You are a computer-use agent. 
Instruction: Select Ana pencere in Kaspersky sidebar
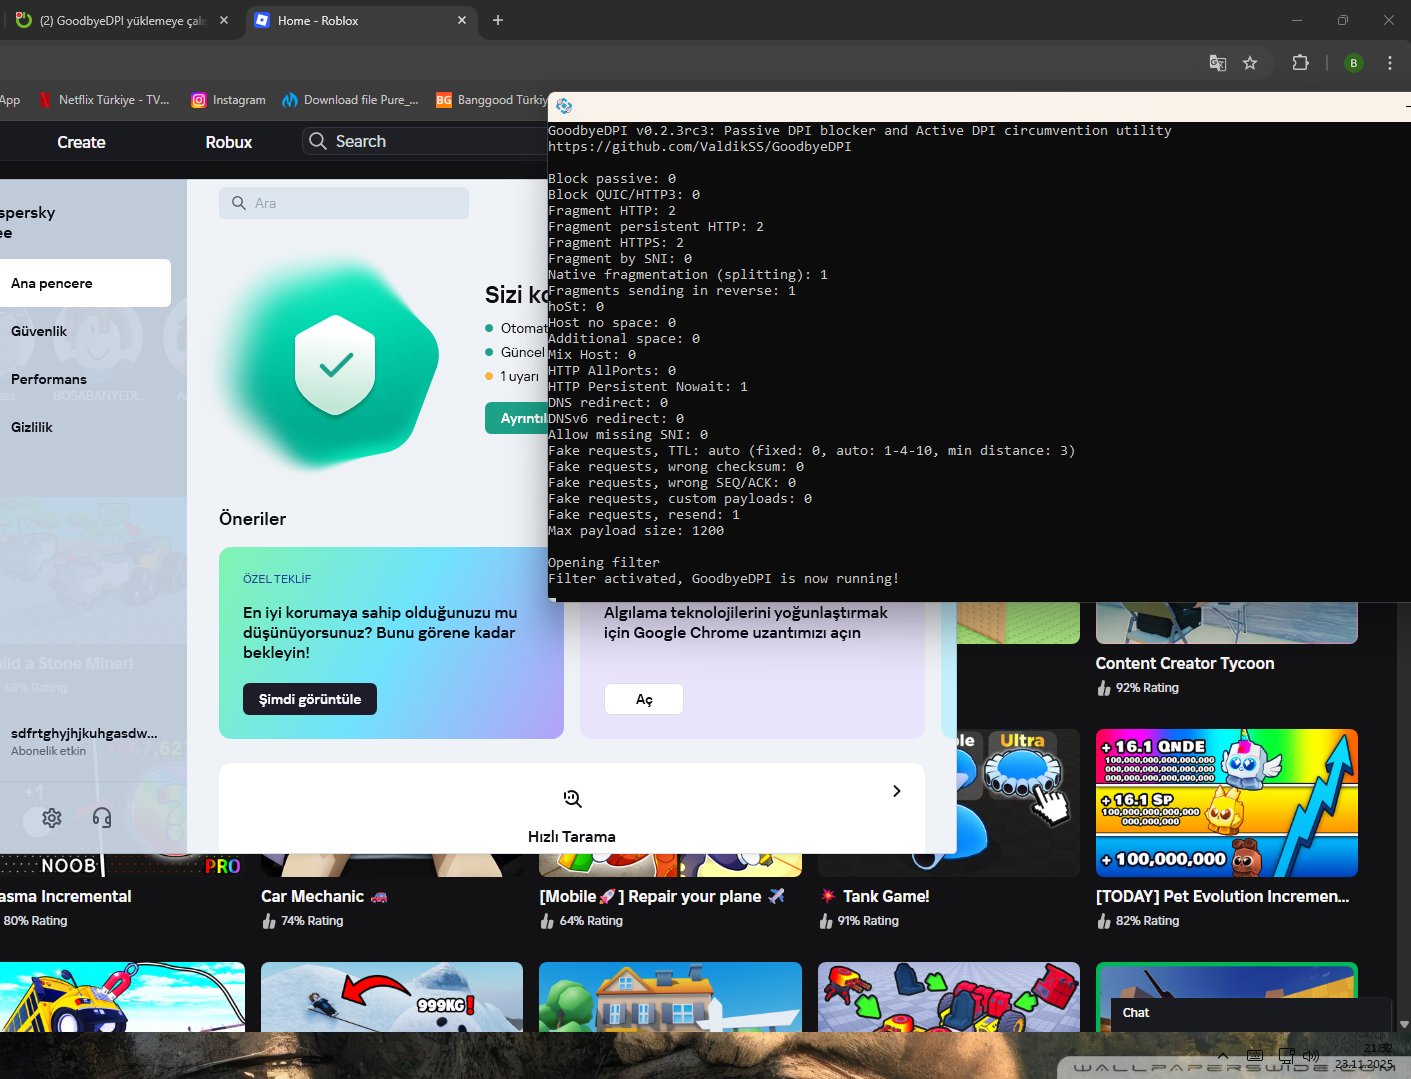[x=85, y=283]
